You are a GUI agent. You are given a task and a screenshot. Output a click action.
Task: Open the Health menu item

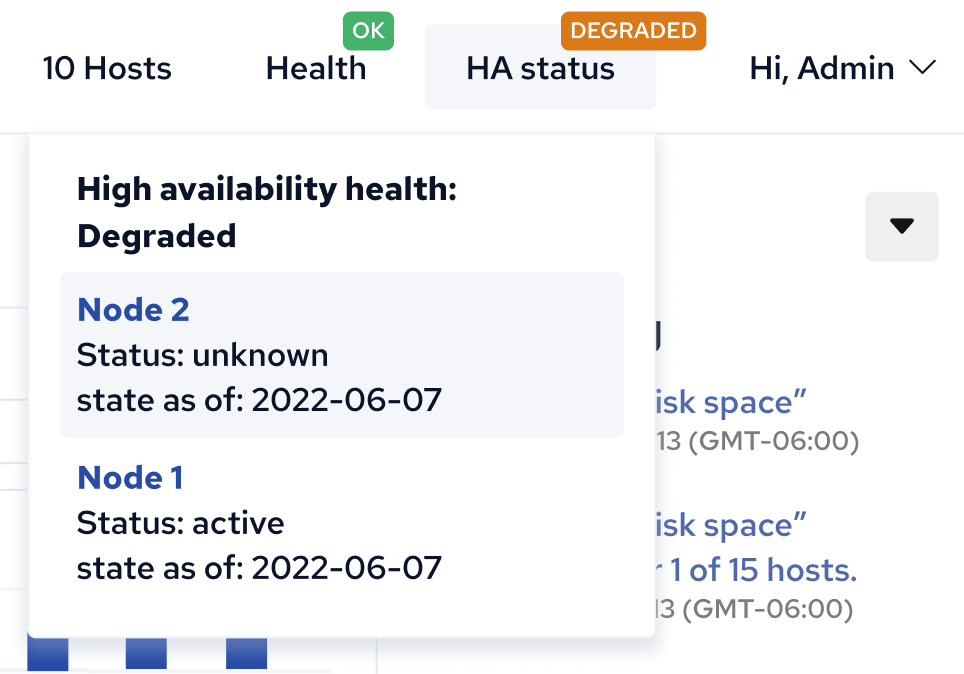tap(316, 68)
